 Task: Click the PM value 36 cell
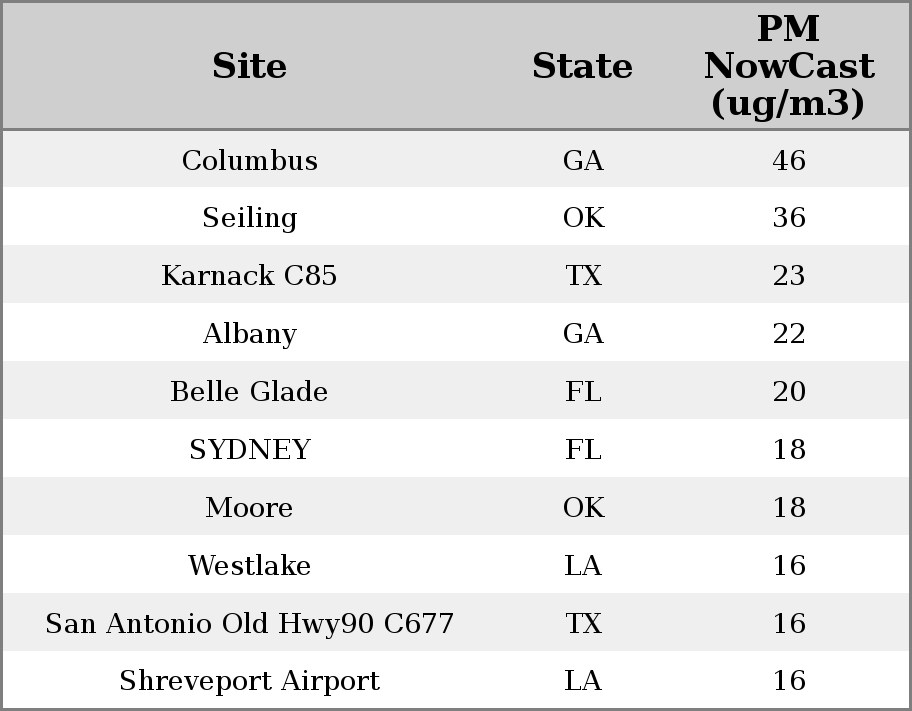pos(788,218)
